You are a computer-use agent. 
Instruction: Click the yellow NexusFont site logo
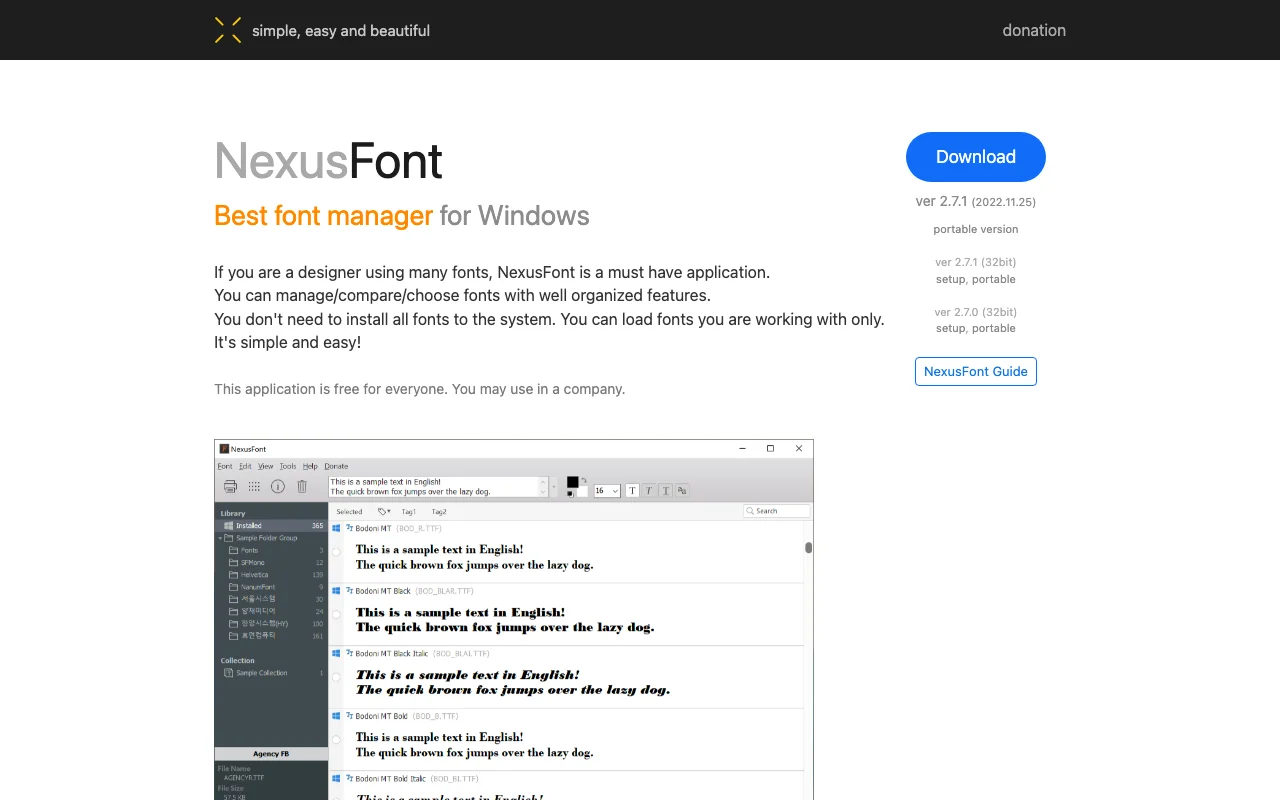tap(228, 30)
